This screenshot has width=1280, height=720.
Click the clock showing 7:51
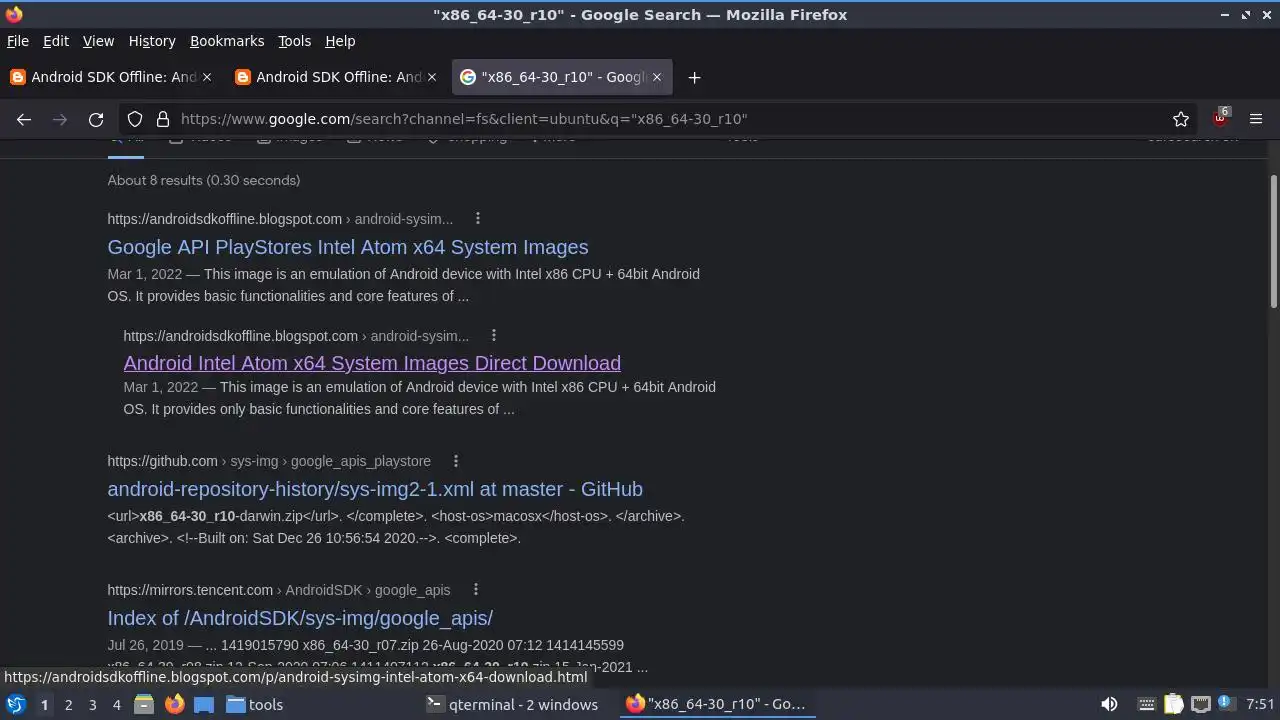coord(1260,705)
